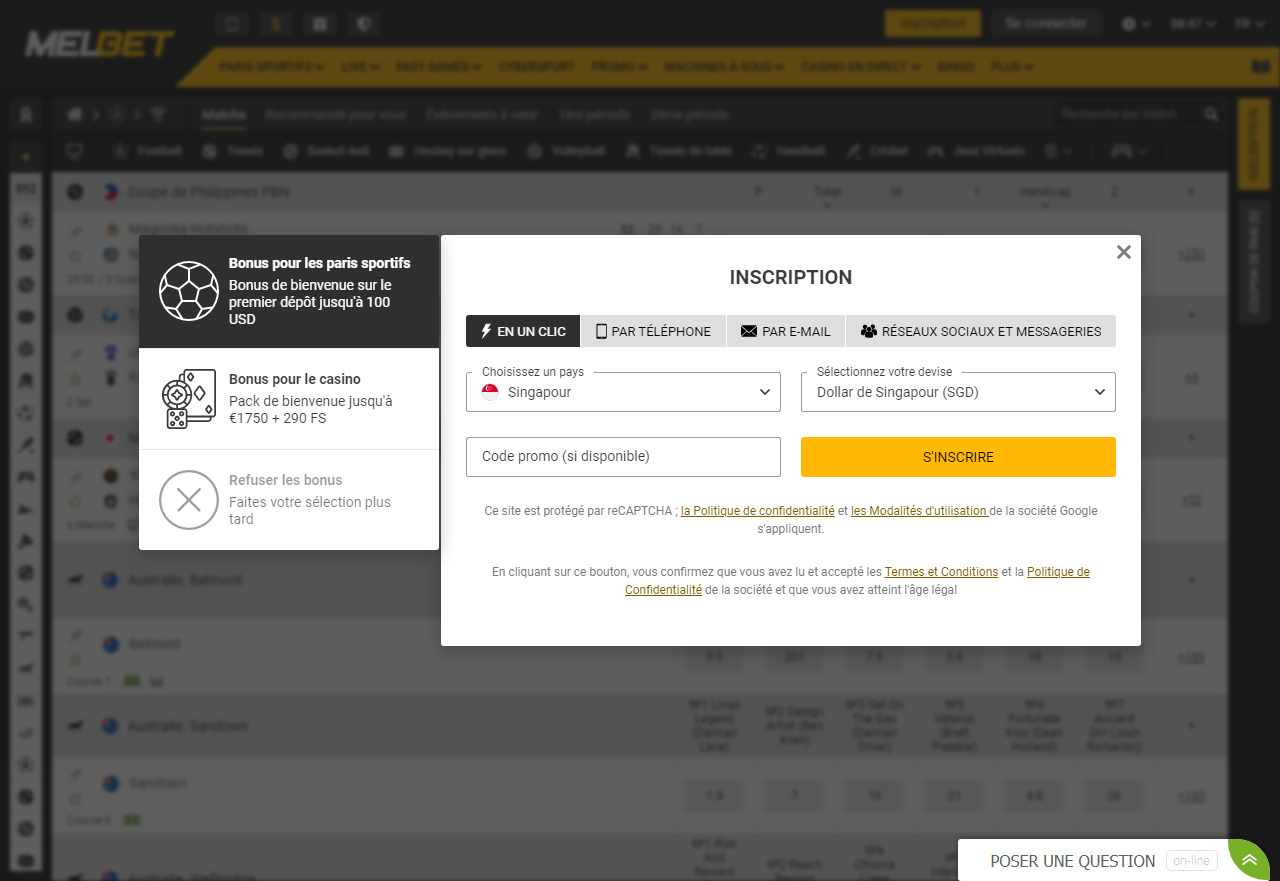1280x881 pixels.
Task: Select the Evénements à venir tab
Action: [x=482, y=115]
